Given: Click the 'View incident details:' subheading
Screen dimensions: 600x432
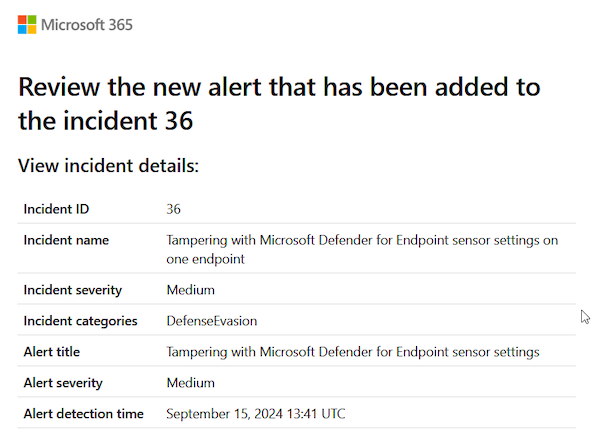Looking at the screenshot, I should point(109,165).
